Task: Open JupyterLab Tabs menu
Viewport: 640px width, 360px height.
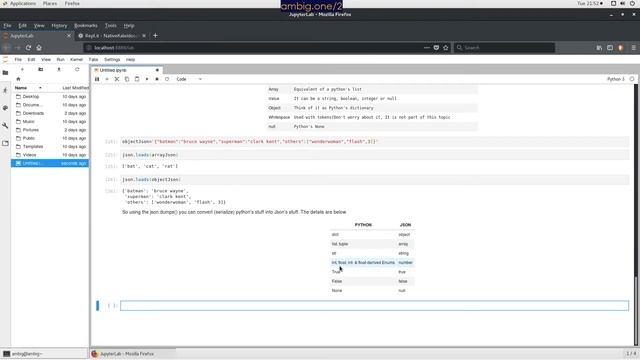Action: (93, 60)
